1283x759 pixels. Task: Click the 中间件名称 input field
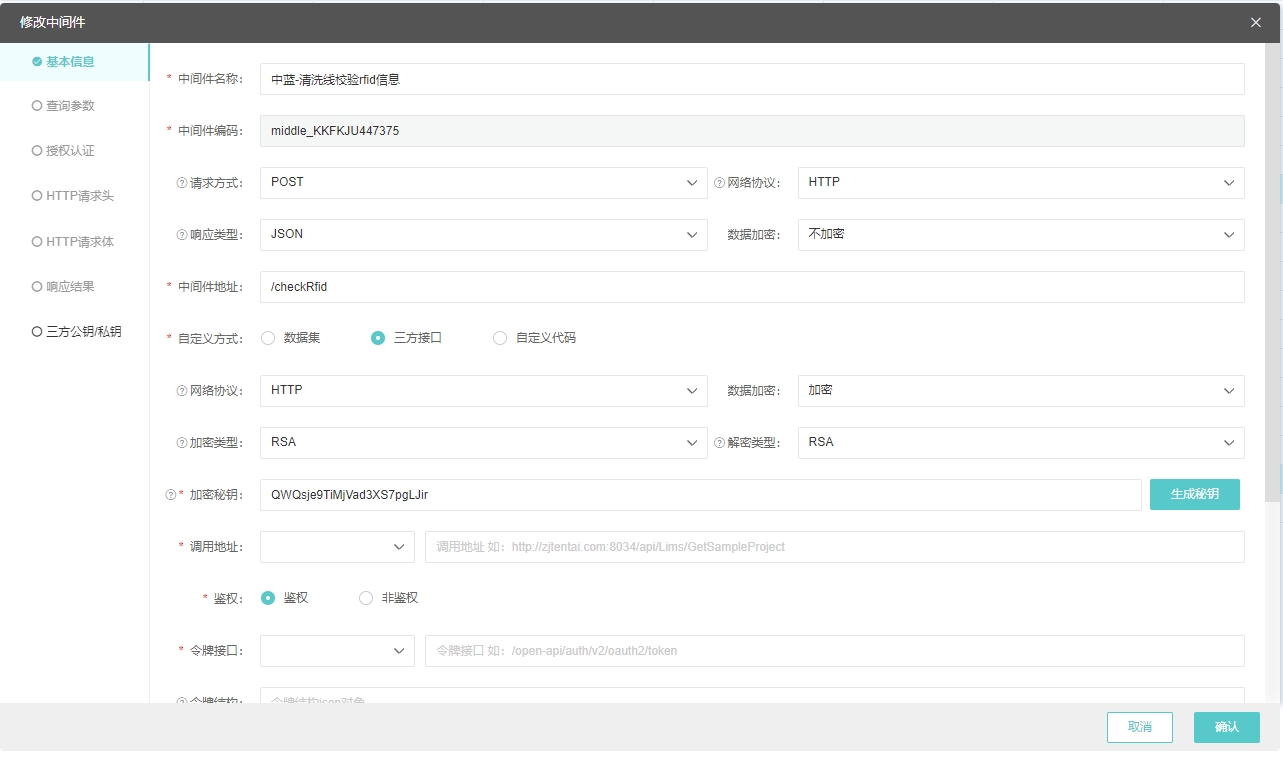pos(752,79)
